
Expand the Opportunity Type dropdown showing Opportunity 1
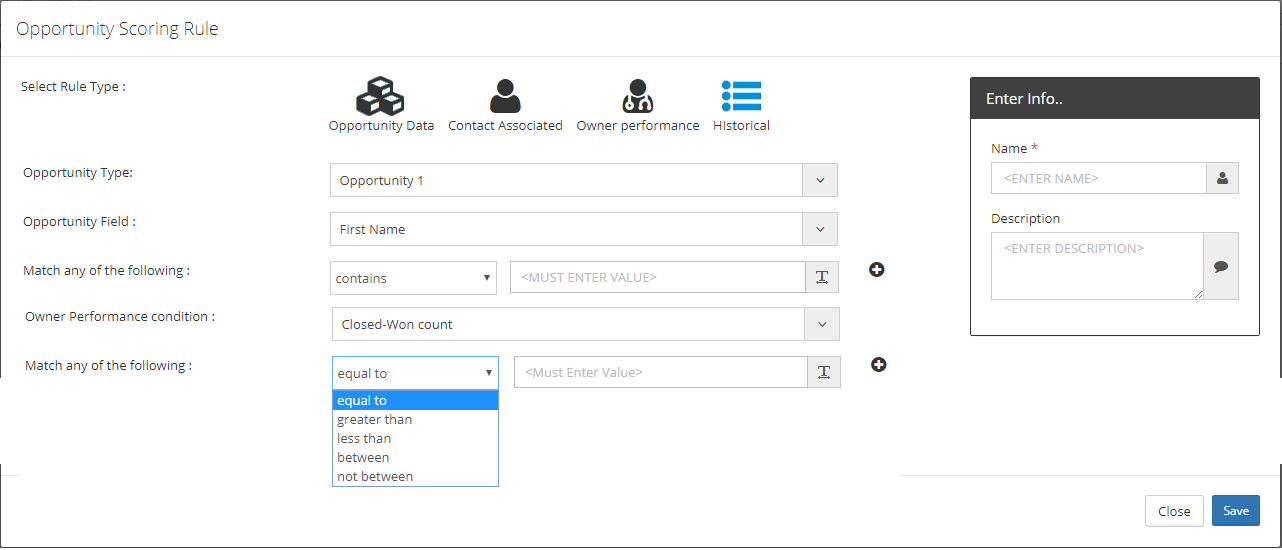pyautogui.click(x=584, y=180)
